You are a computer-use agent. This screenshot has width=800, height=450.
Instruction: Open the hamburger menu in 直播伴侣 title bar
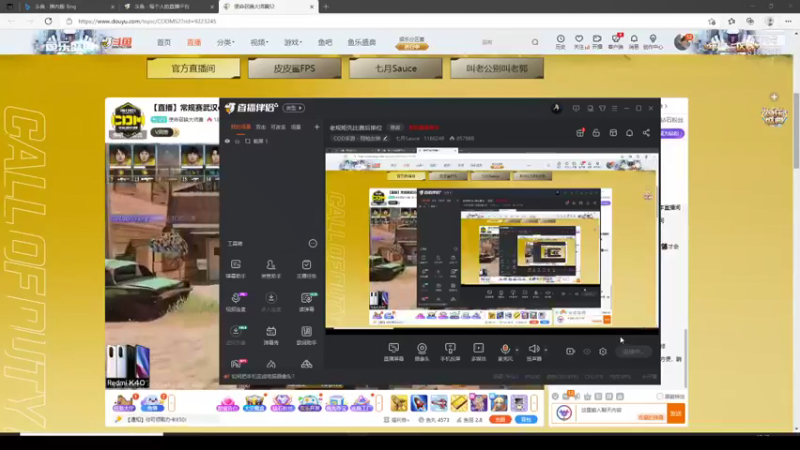point(614,108)
